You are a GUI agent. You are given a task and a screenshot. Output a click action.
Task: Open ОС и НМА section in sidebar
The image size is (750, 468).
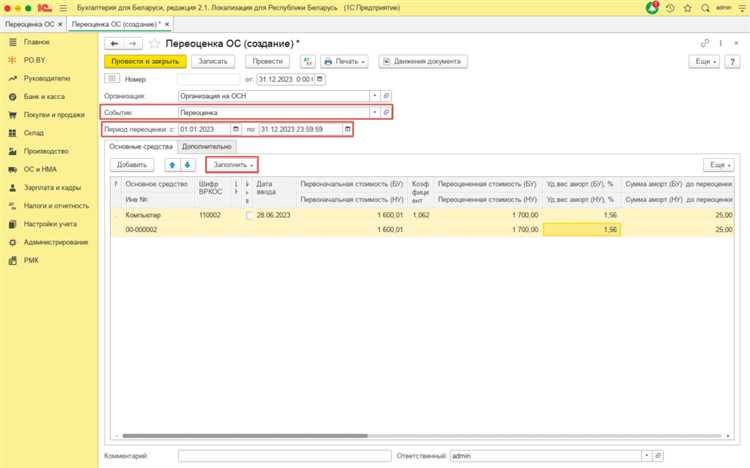pos(42,169)
